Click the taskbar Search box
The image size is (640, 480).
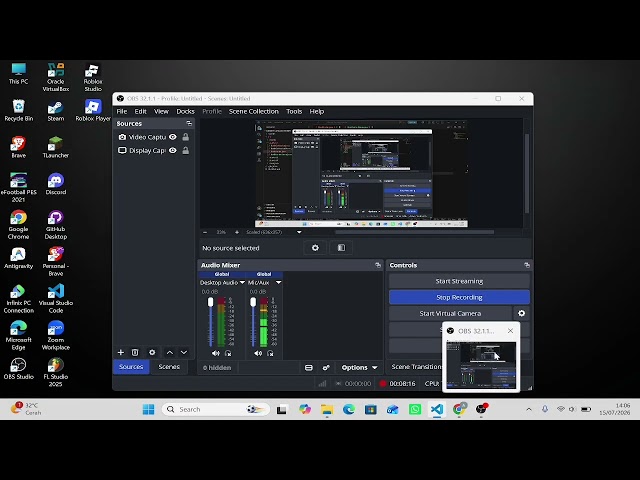pos(216,409)
